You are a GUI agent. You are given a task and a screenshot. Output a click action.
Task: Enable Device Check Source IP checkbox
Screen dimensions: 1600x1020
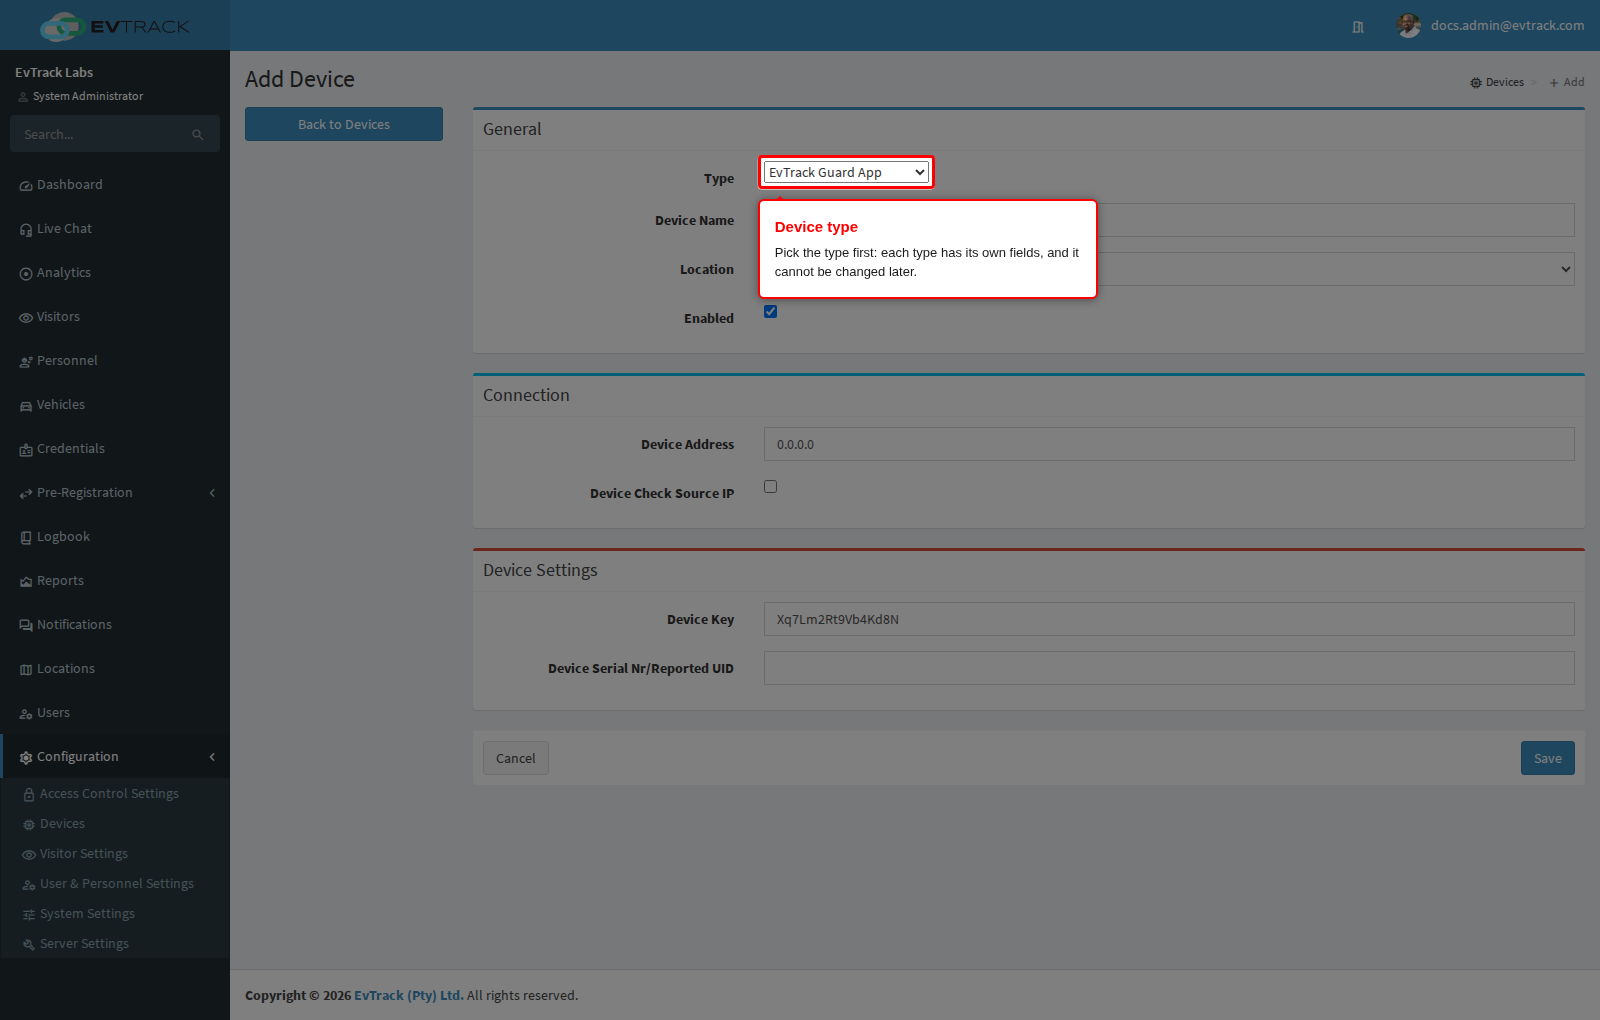pyautogui.click(x=770, y=486)
